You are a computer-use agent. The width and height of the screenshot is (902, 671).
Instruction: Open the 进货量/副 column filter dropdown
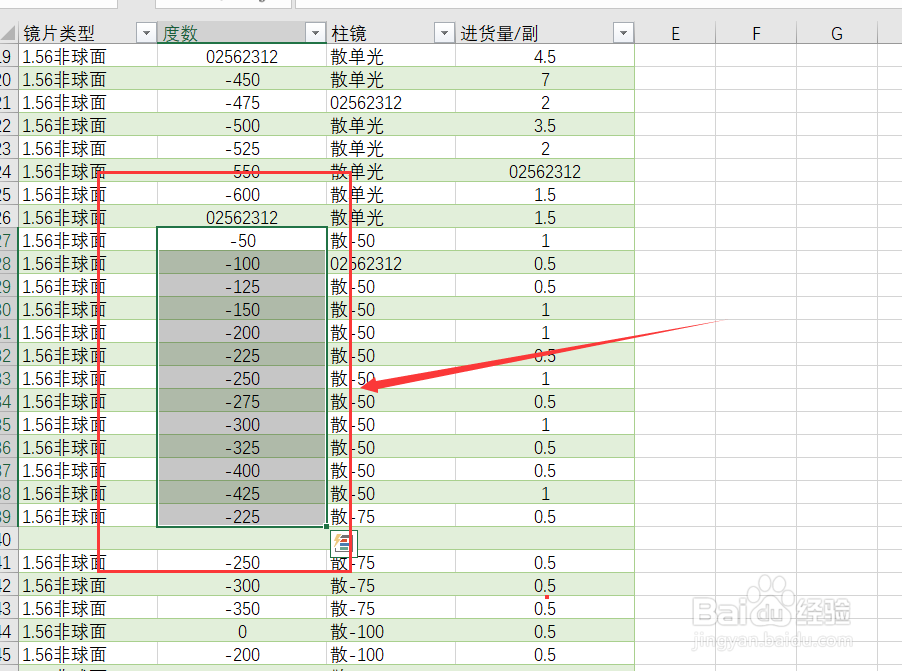[623, 33]
